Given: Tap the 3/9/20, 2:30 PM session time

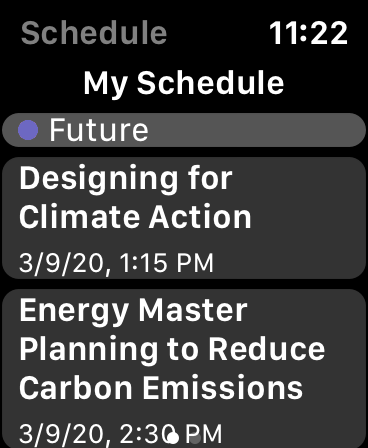Looking at the screenshot, I should tap(120, 433).
